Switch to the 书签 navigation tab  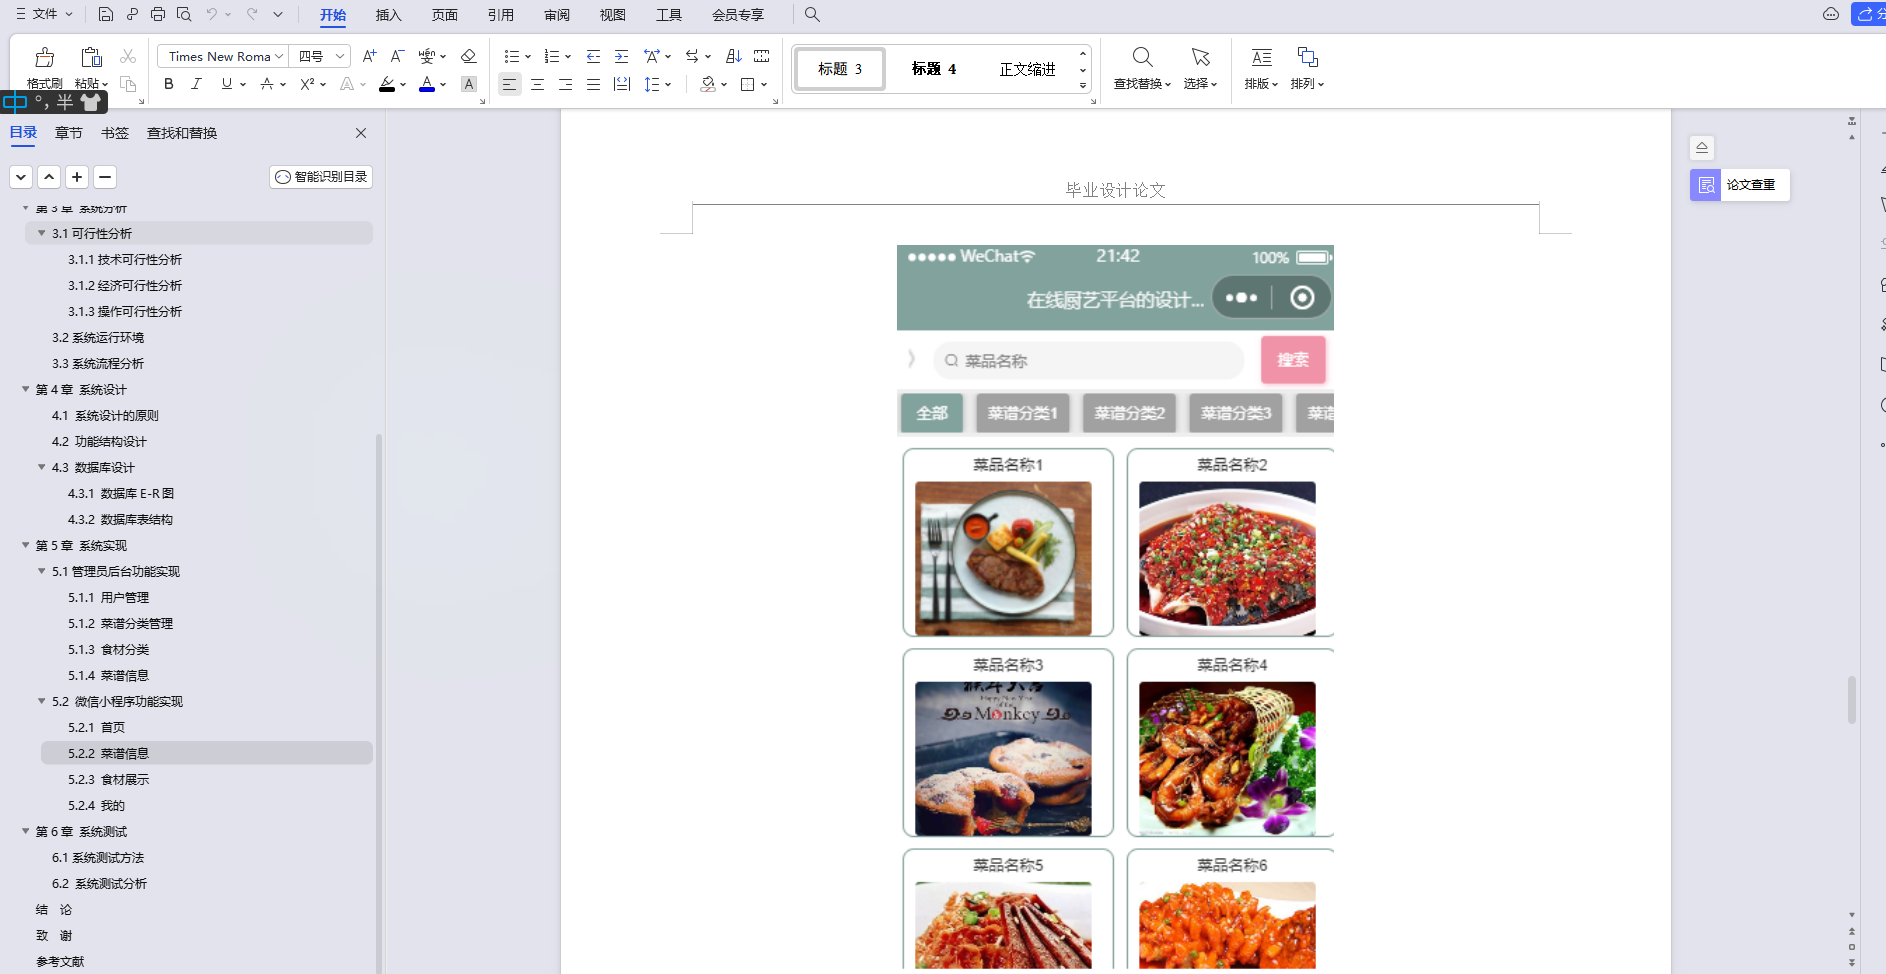point(115,133)
